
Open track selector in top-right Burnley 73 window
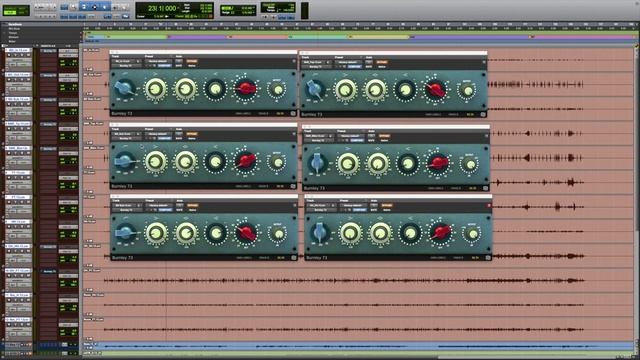pyautogui.click(x=313, y=62)
